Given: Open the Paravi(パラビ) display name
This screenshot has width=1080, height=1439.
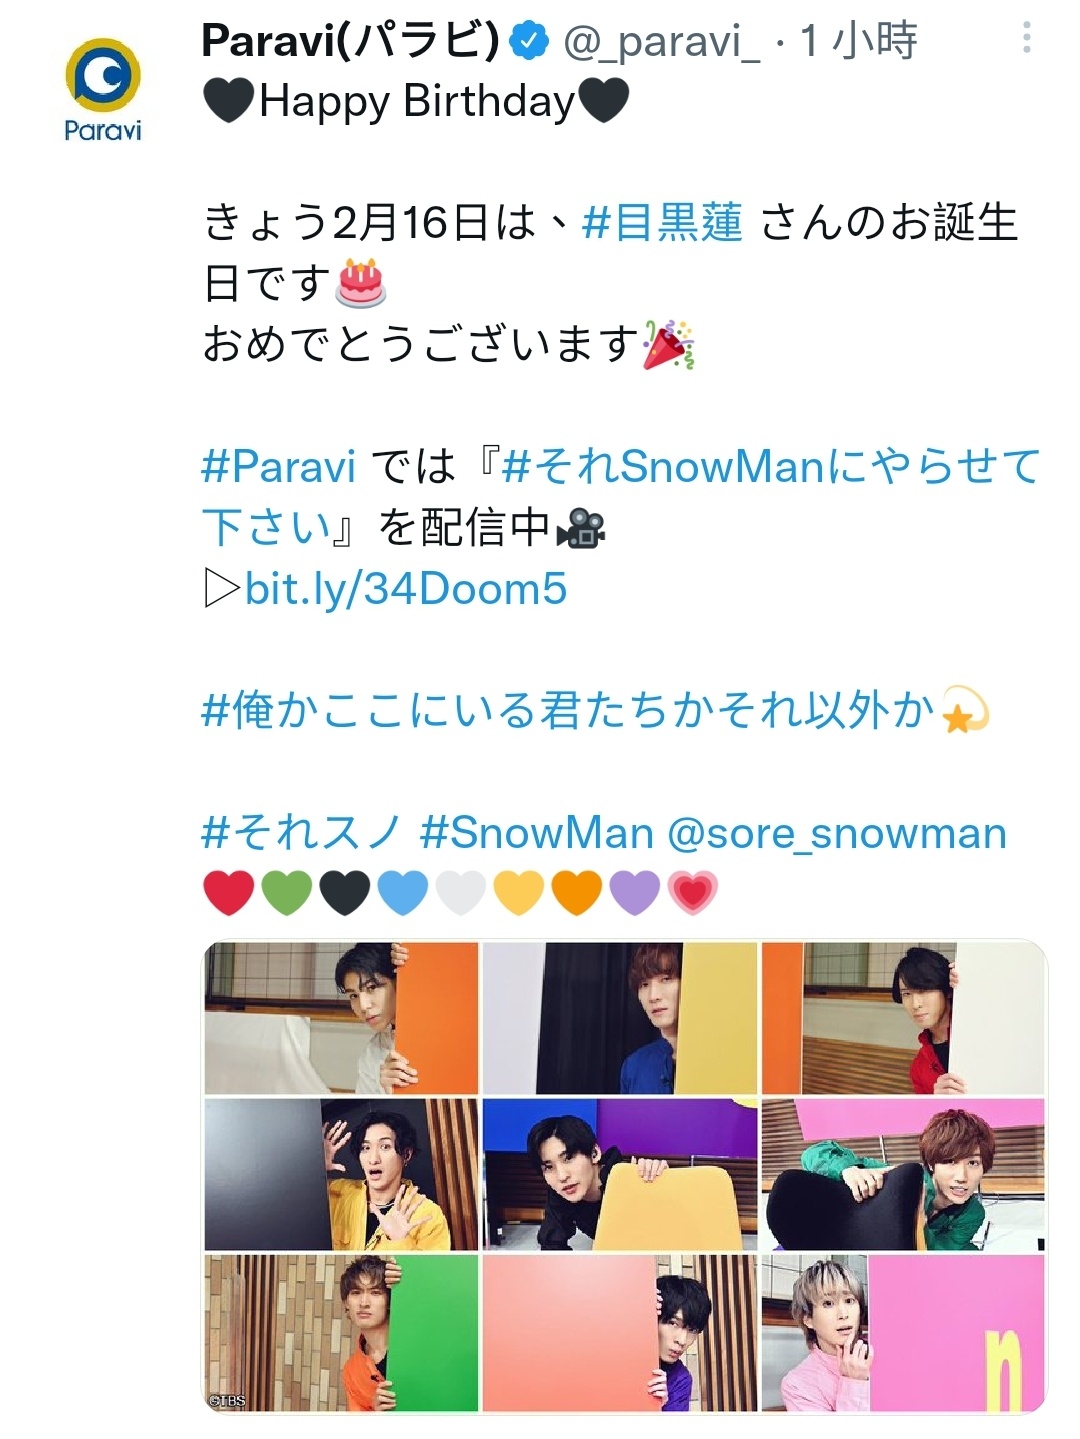Looking at the screenshot, I should tap(350, 41).
